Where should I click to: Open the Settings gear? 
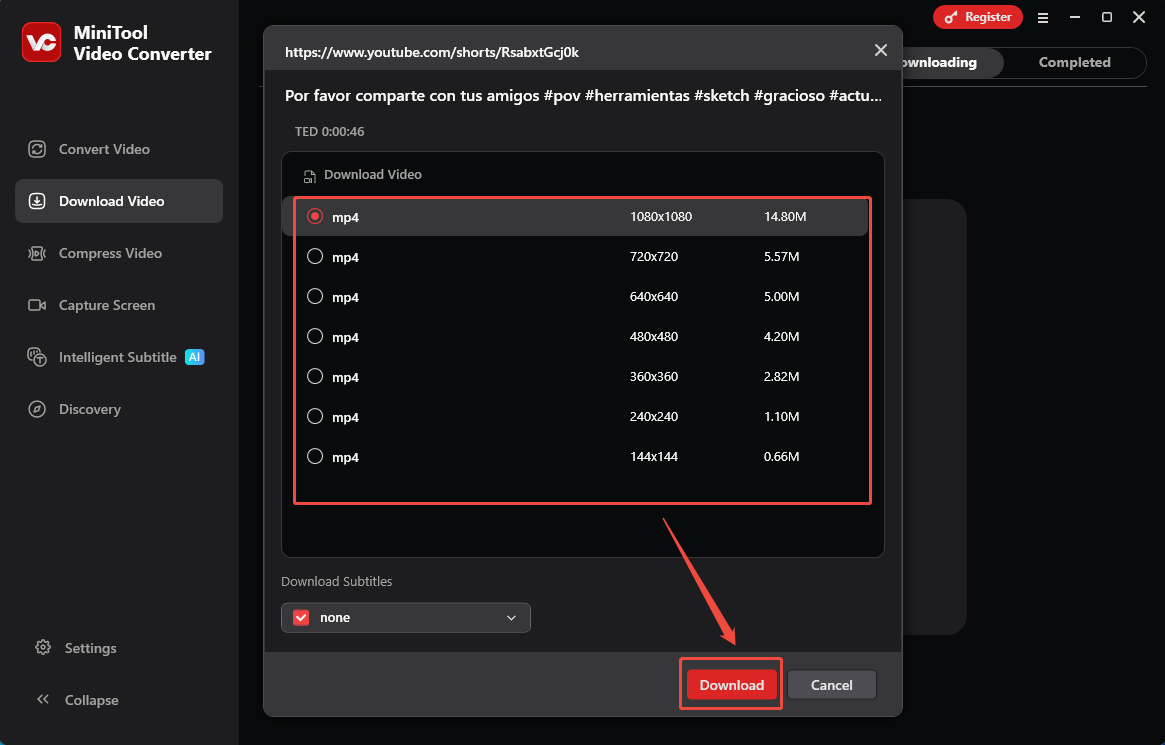click(x=88, y=647)
